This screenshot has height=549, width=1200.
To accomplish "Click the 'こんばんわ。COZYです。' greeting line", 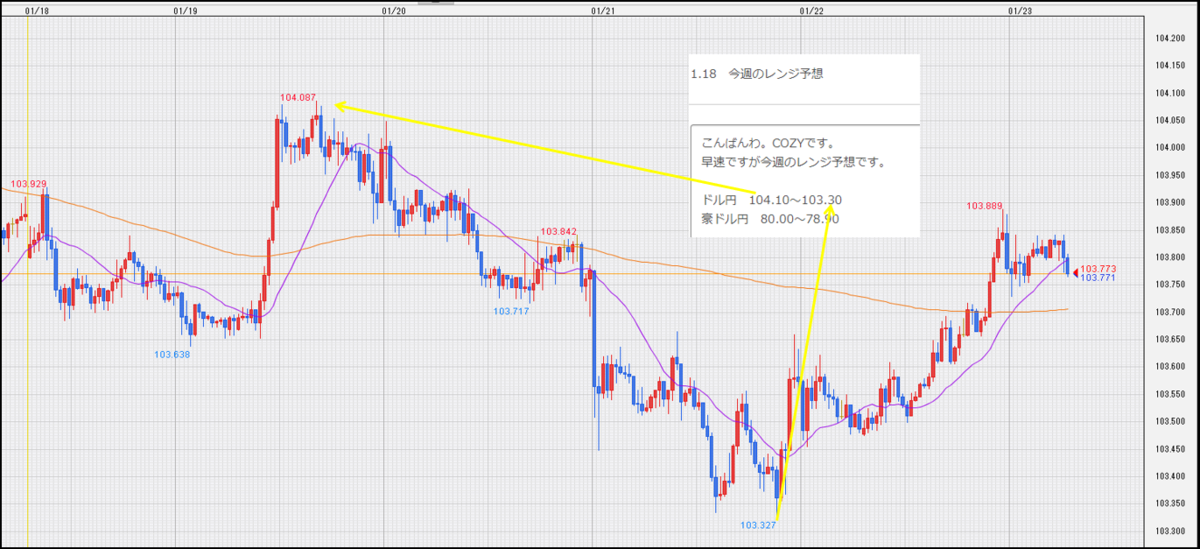I will click(770, 143).
